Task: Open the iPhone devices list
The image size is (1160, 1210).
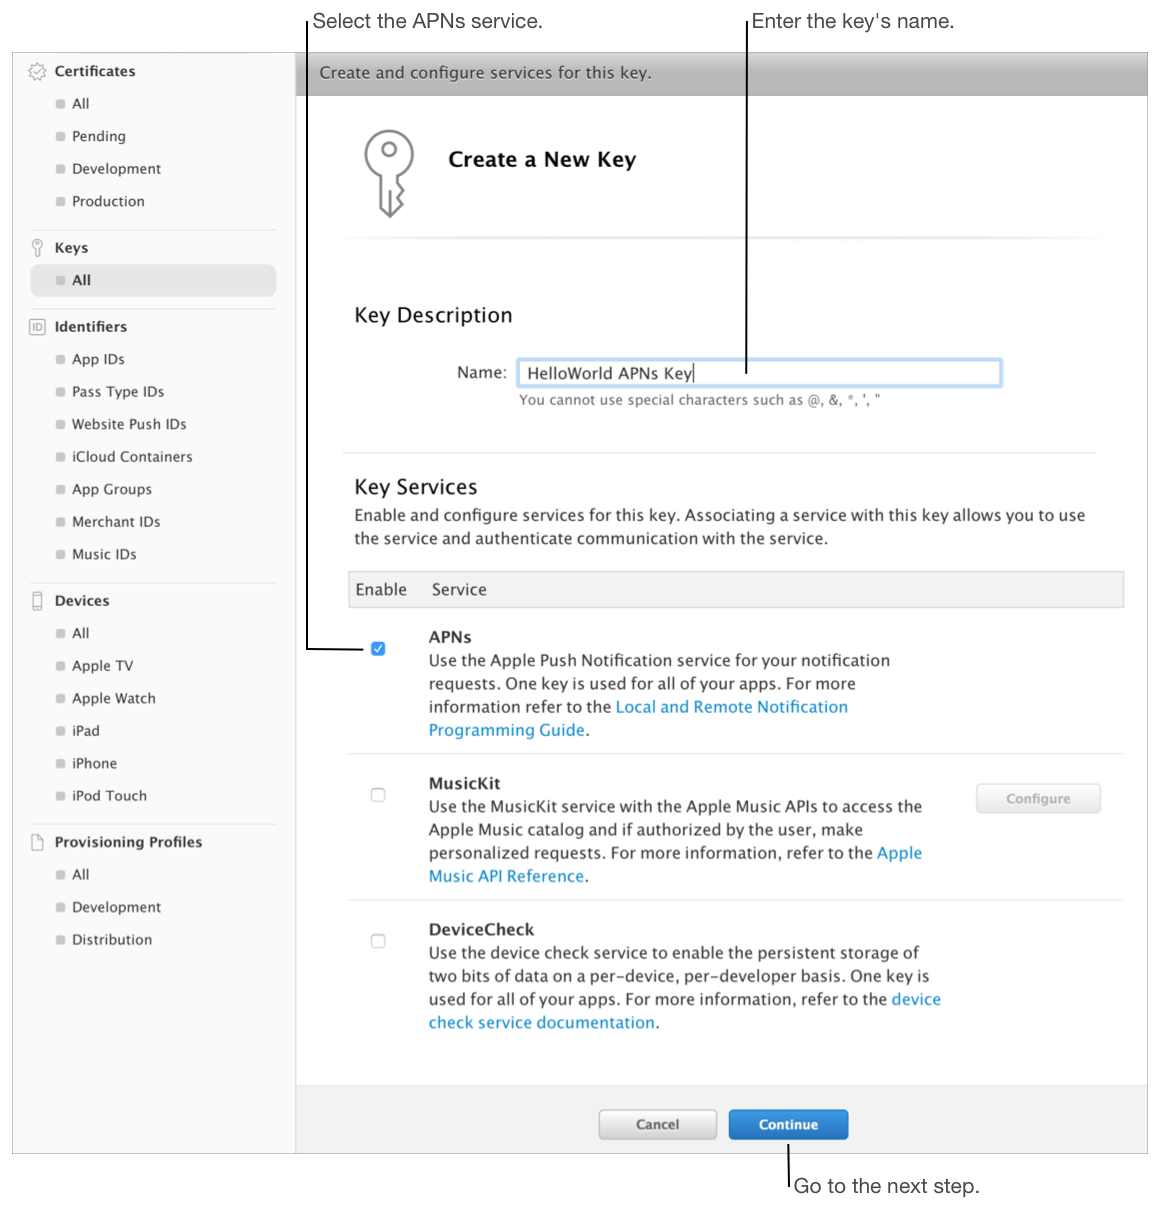Action: [94, 763]
